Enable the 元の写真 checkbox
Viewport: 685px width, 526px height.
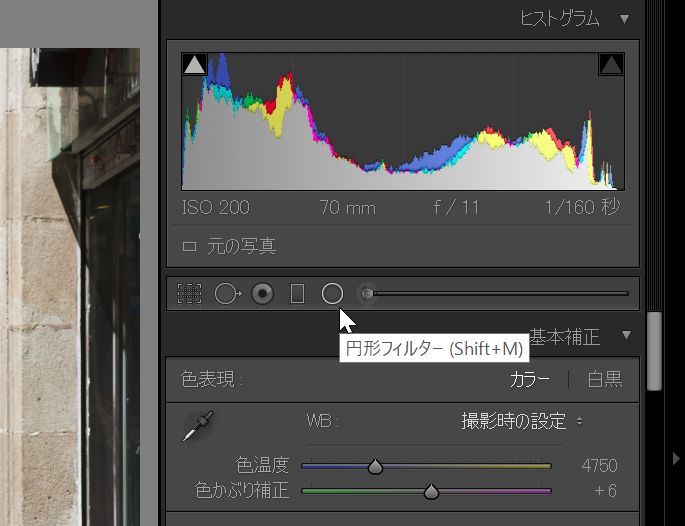coord(189,247)
